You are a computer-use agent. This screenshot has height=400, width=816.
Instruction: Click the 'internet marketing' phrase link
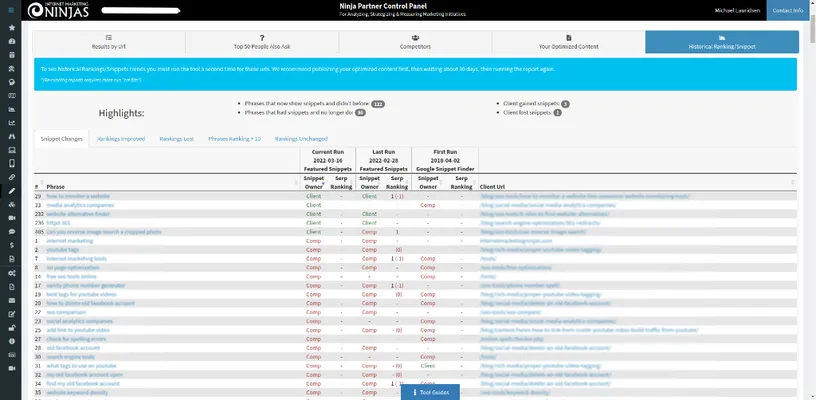click(69, 240)
